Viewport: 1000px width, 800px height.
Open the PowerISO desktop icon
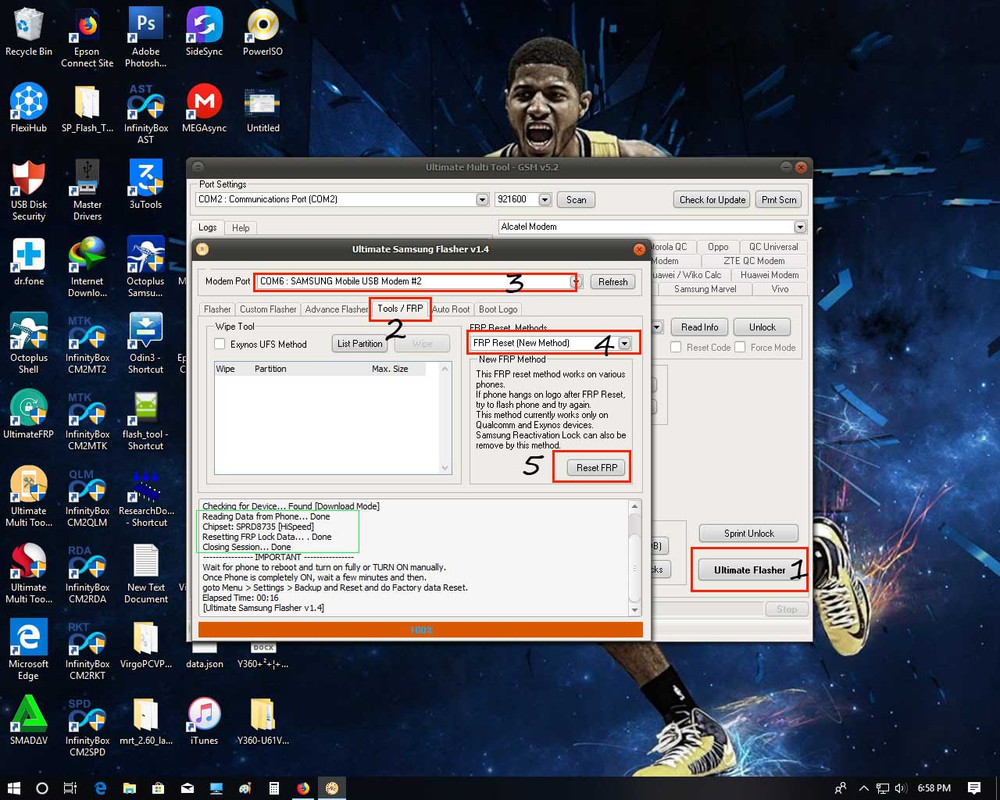click(x=262, y=32)
